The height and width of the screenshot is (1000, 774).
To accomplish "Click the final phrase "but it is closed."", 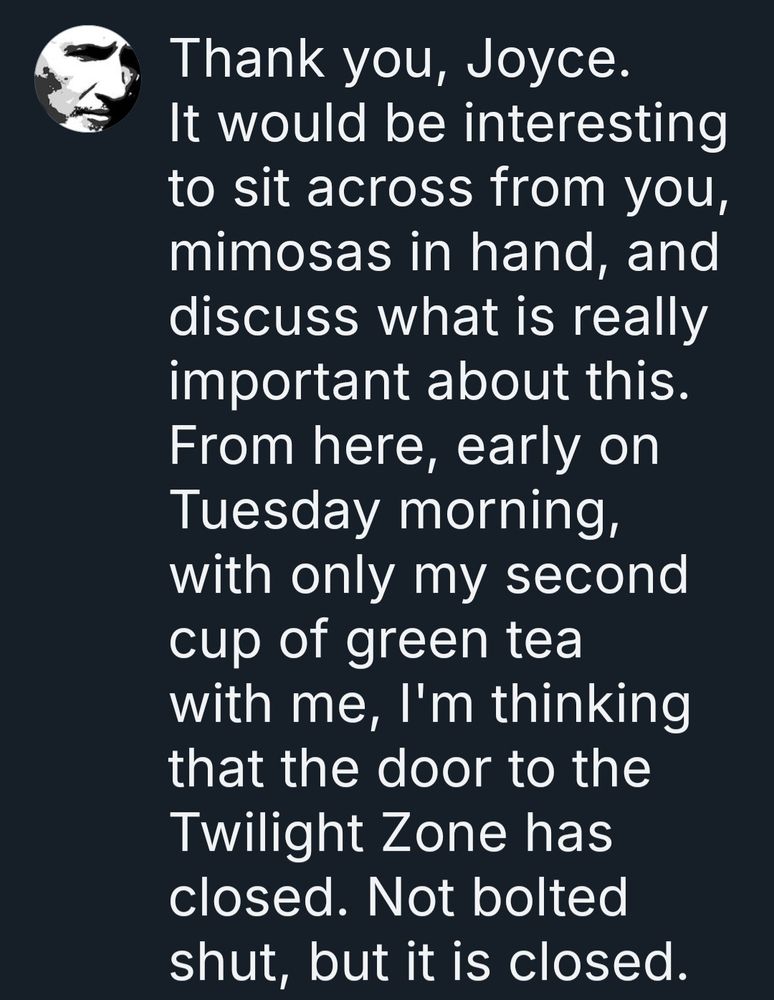I will click(500, 962).
